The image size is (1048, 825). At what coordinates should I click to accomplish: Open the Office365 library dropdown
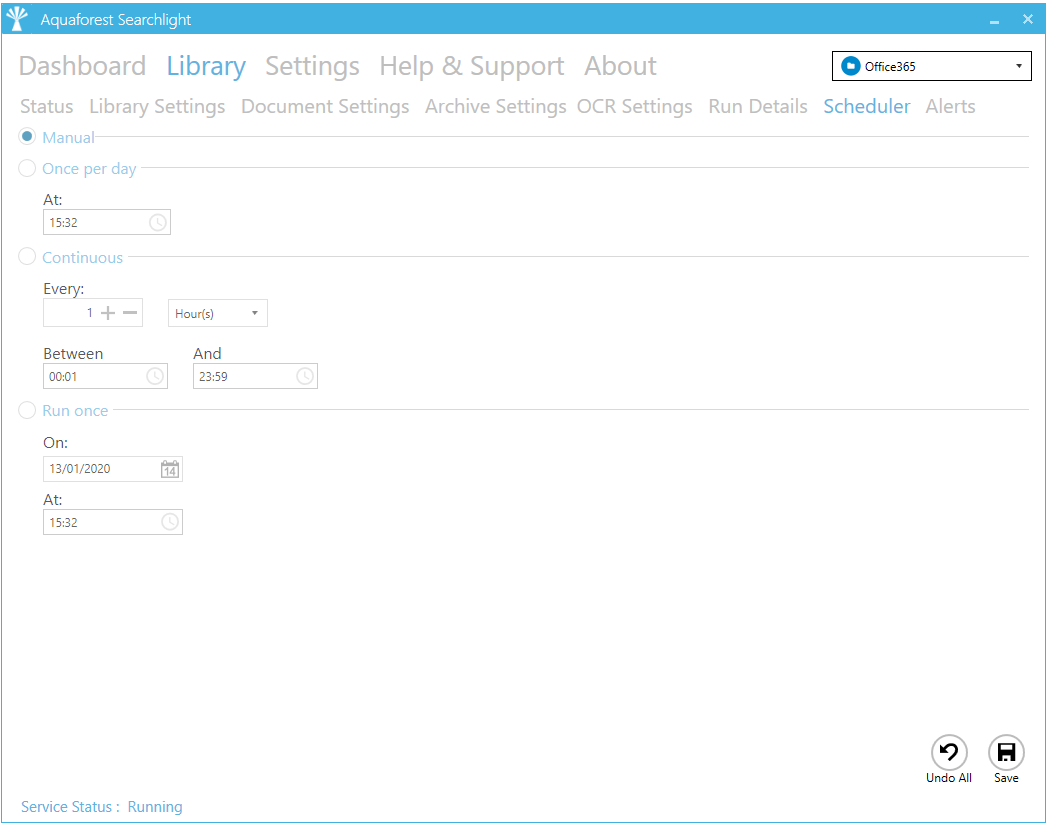click(931, 67)
